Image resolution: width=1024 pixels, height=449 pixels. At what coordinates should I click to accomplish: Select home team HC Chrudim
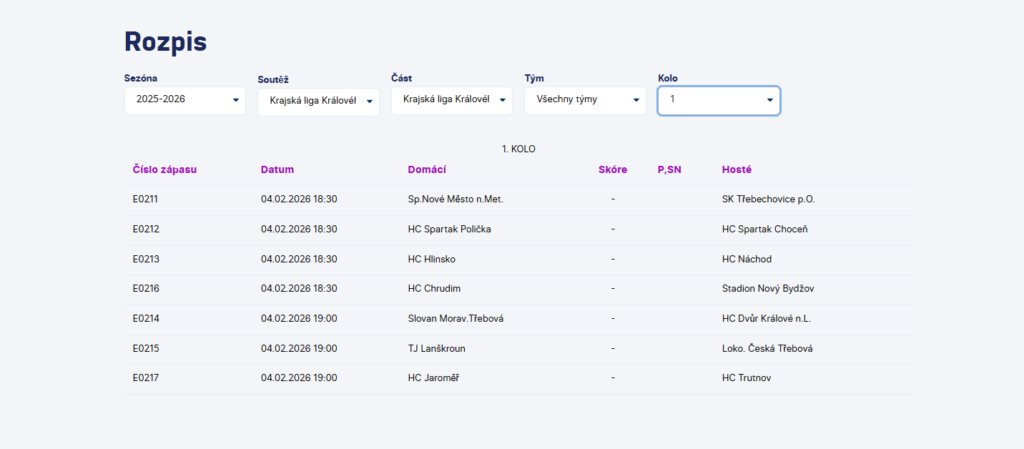(x=436, y=289)
